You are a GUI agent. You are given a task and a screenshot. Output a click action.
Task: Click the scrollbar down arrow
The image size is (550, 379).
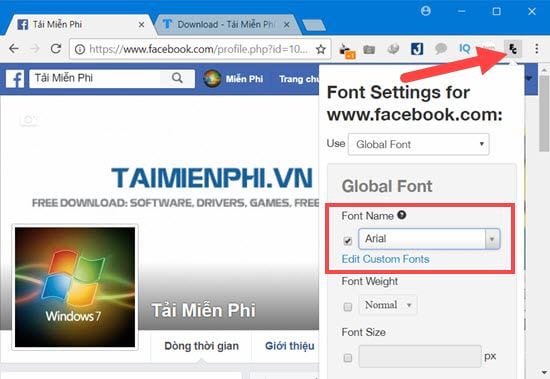tap(544, 372)
